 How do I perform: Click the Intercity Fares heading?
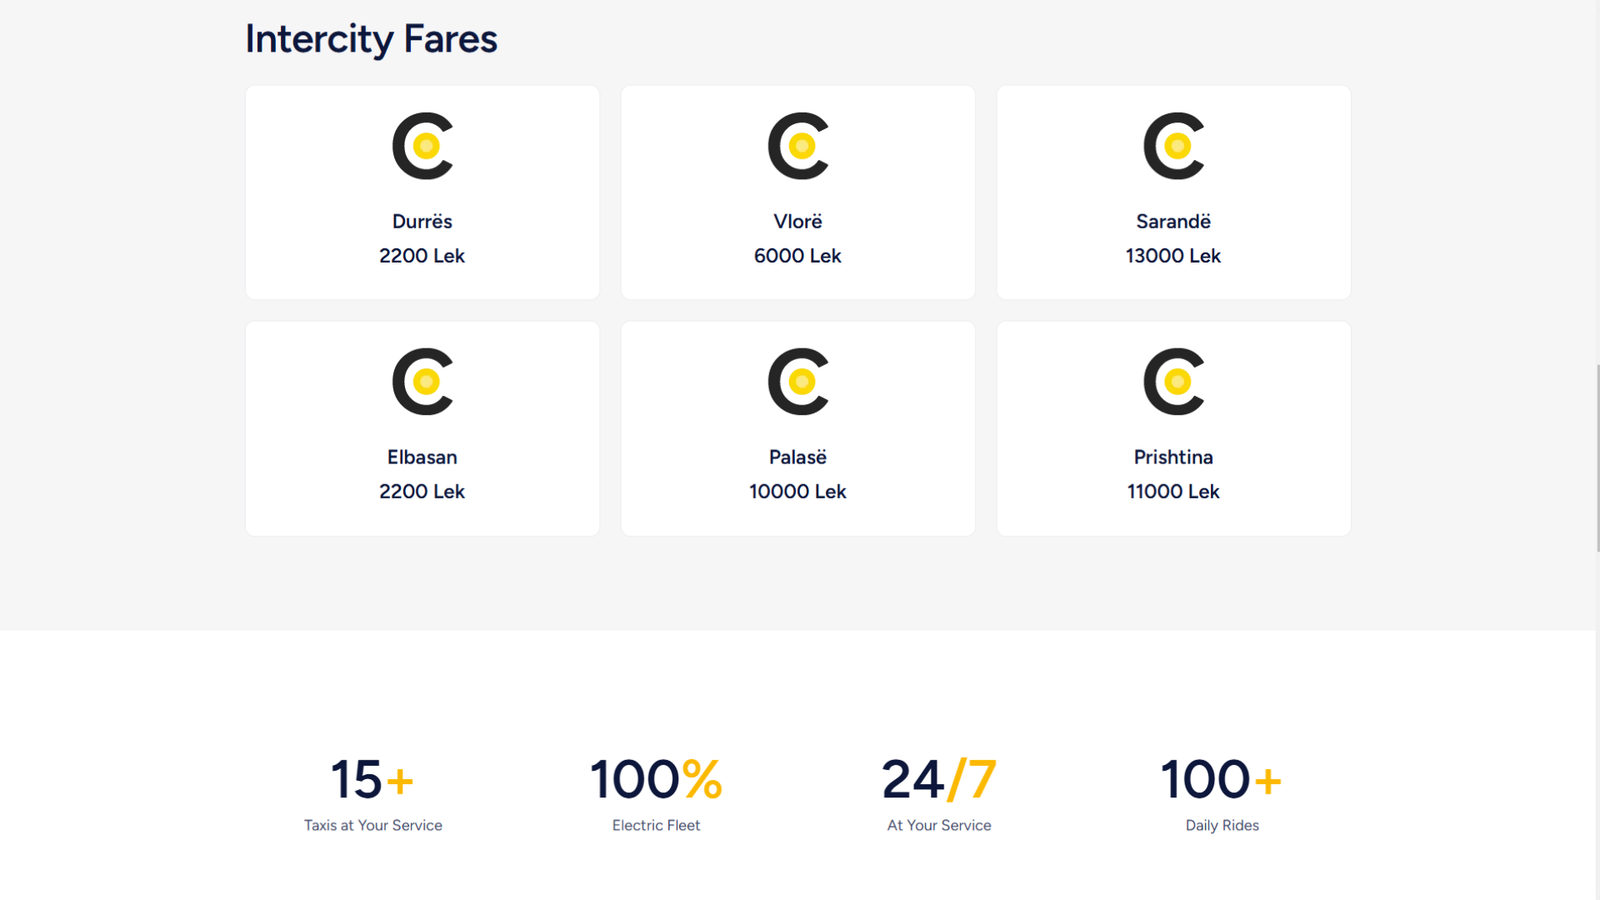pyautogui.click(x=371, y=39)
